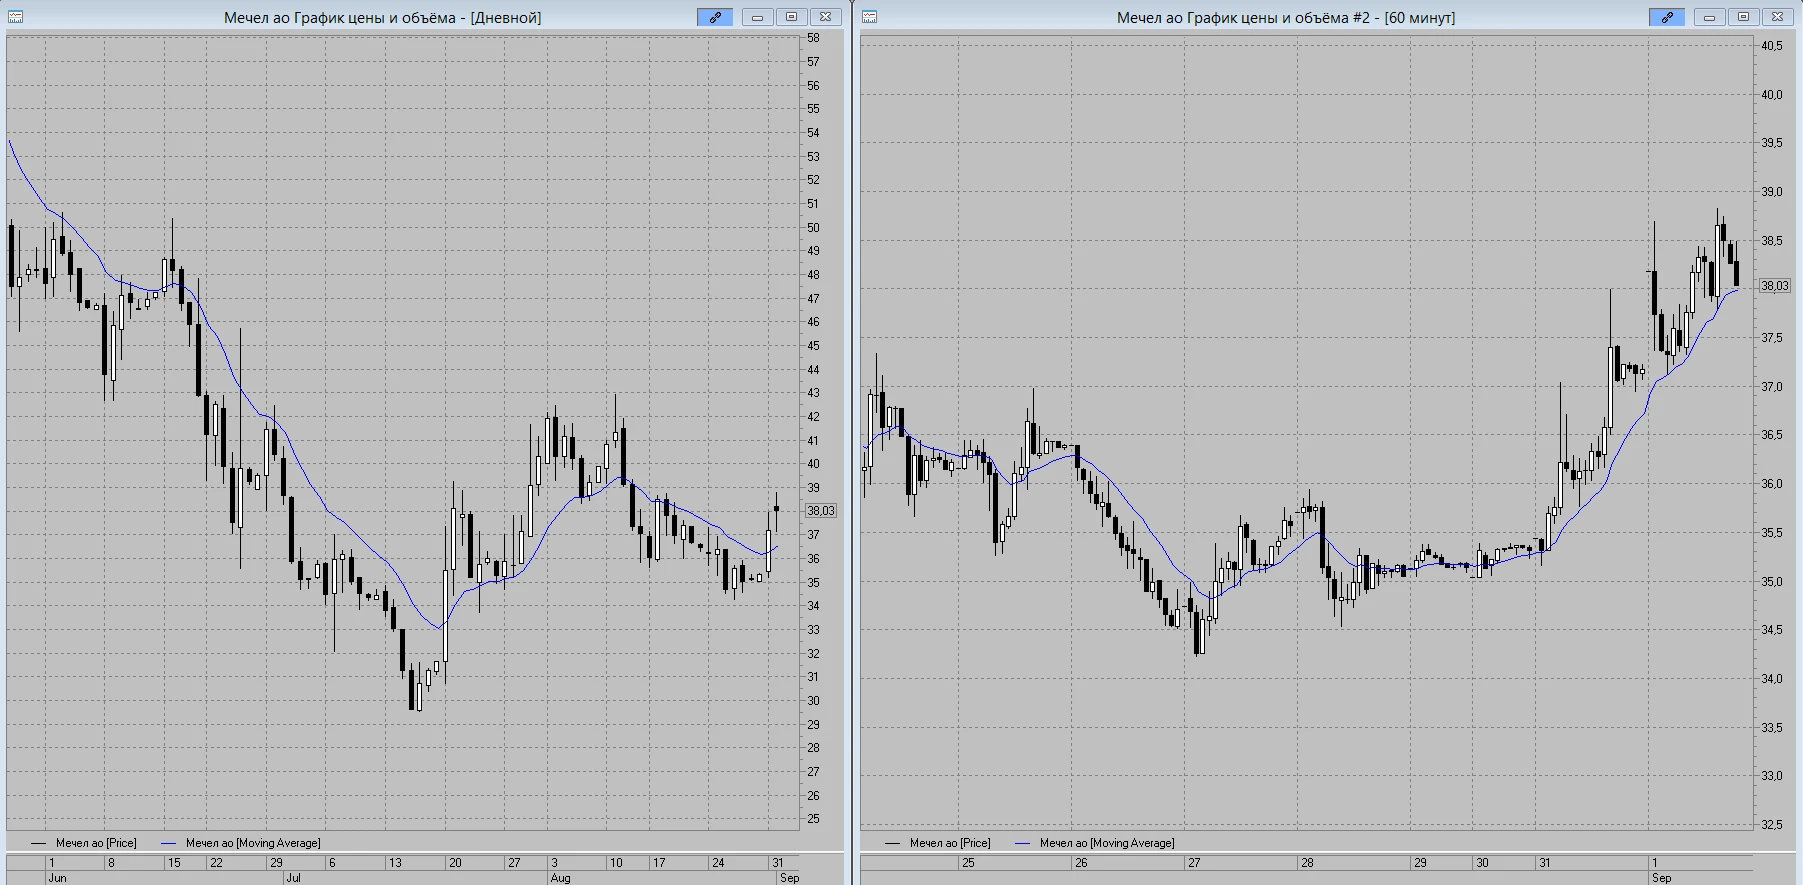Select the title 'Мечел ао График цены и объёма - [Дневной]'
The width and height of the screenshot is (1803, 885).
click(x=383, y=18)
